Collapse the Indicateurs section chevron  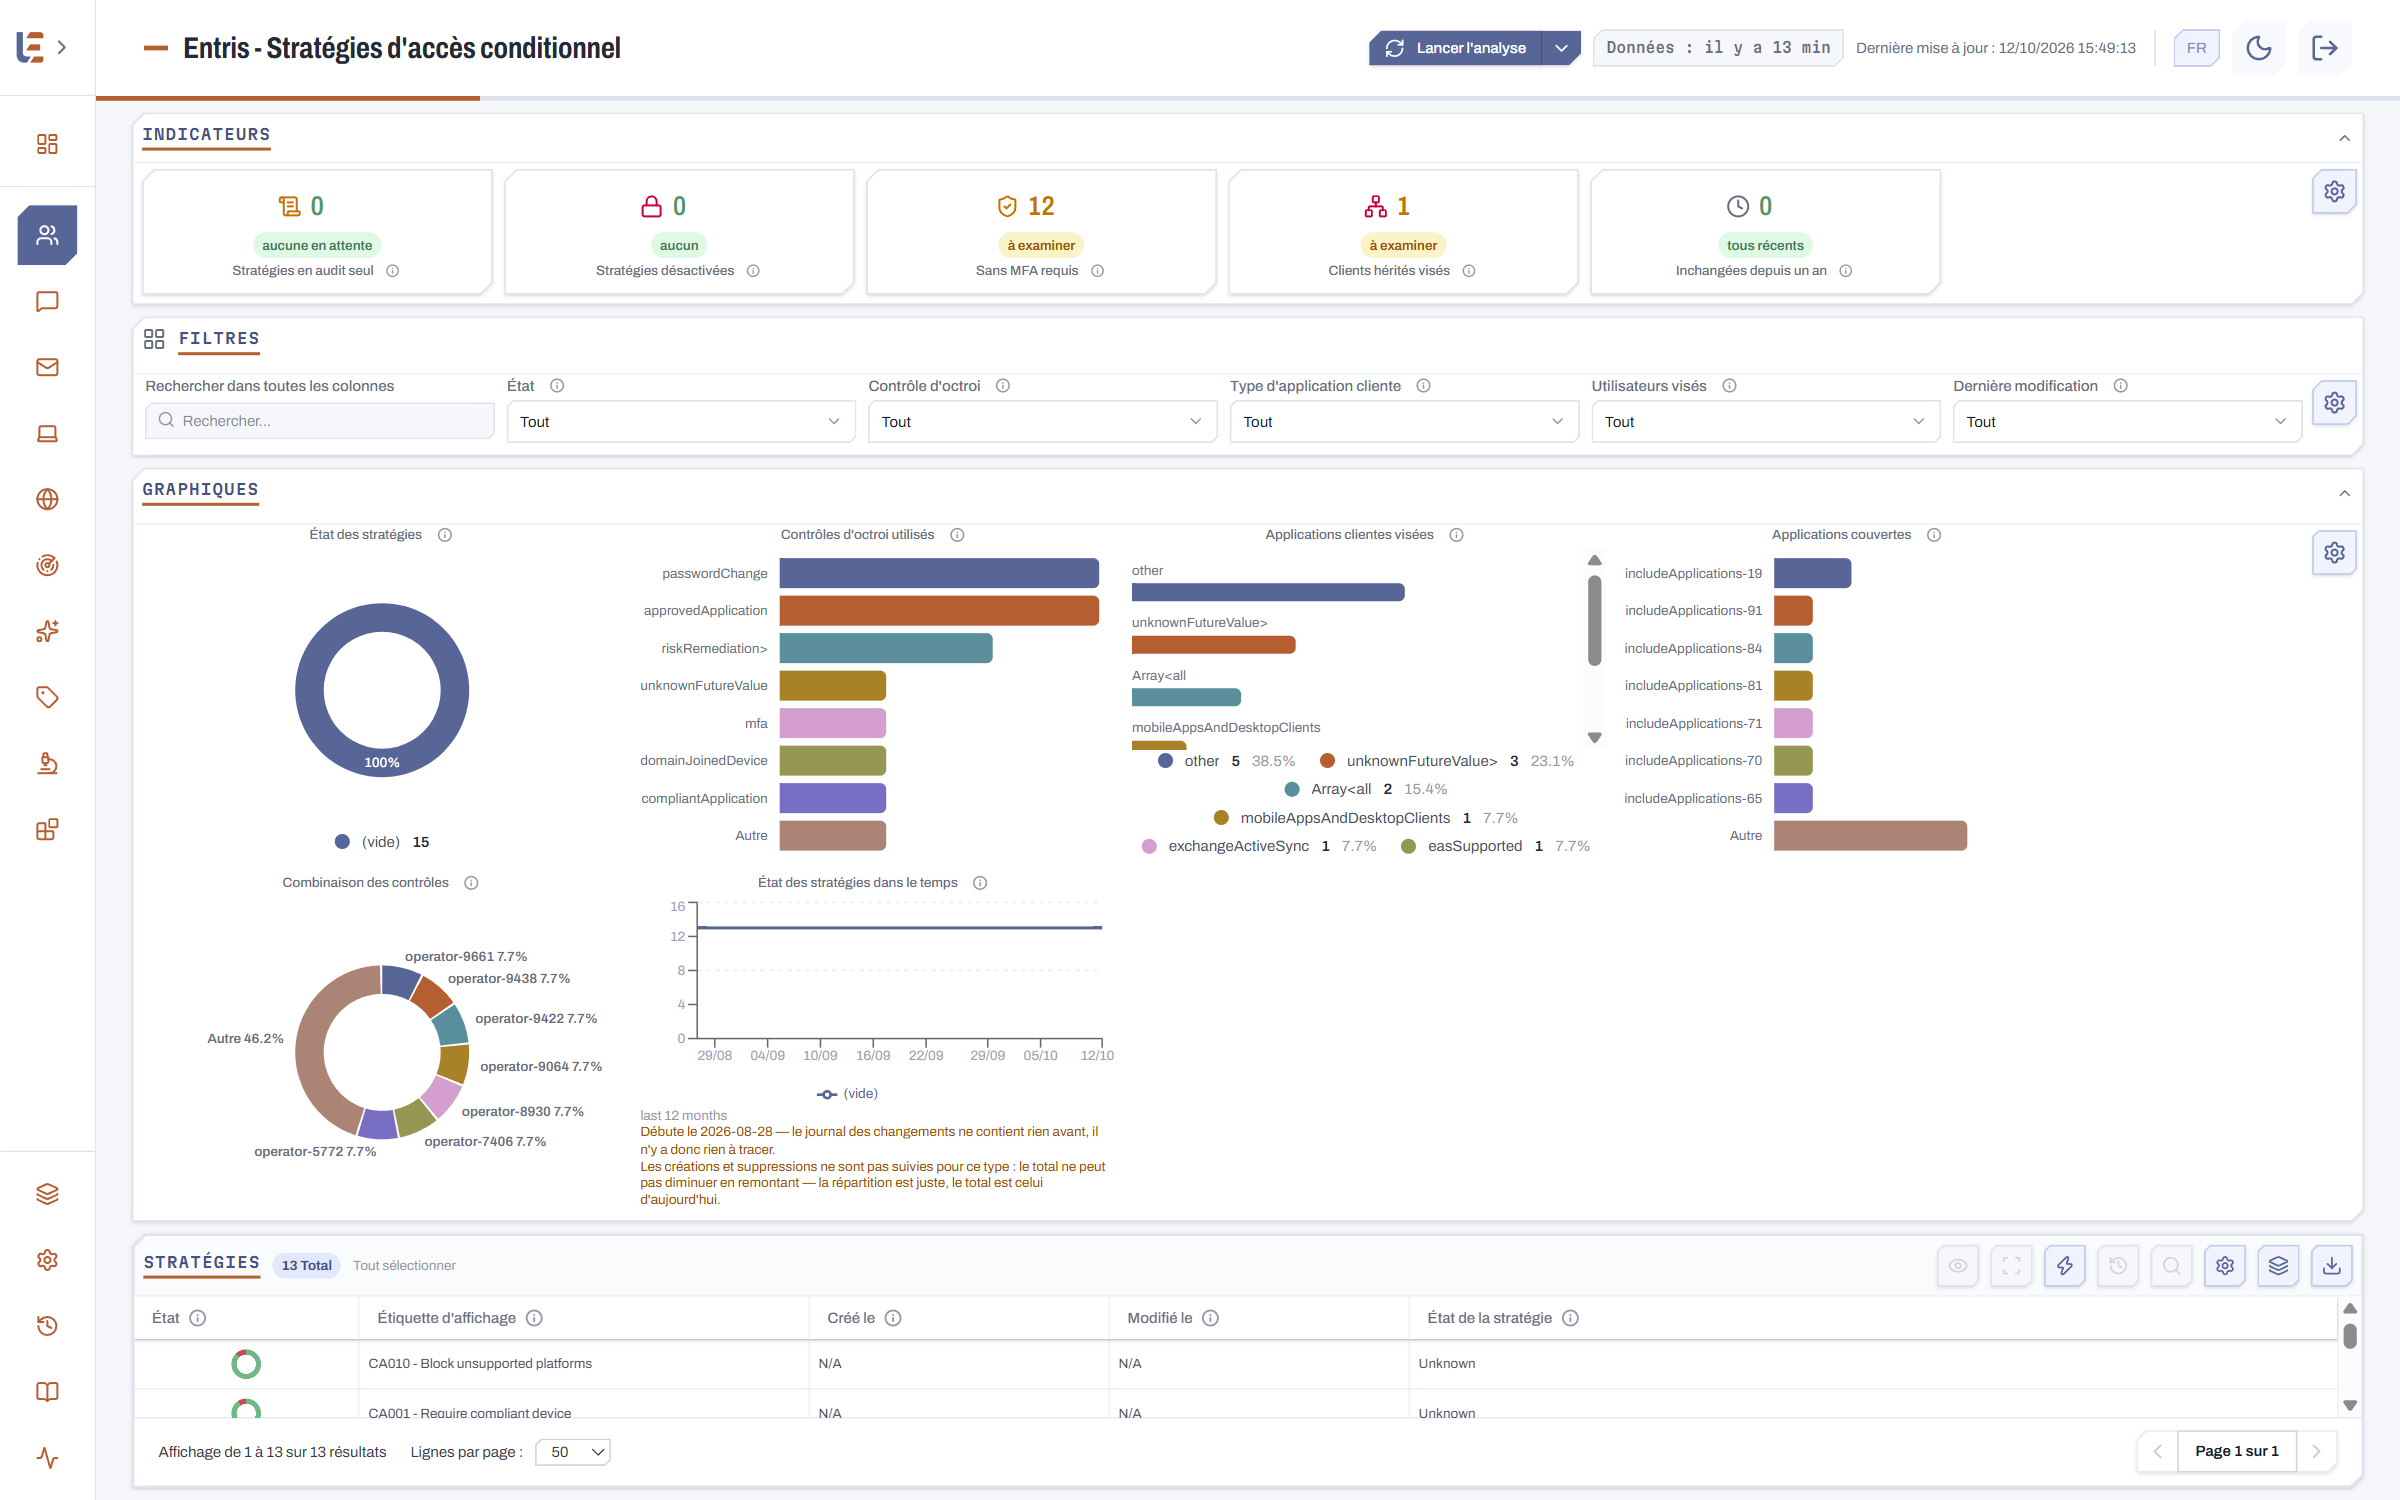click(x=2344, y=139)
